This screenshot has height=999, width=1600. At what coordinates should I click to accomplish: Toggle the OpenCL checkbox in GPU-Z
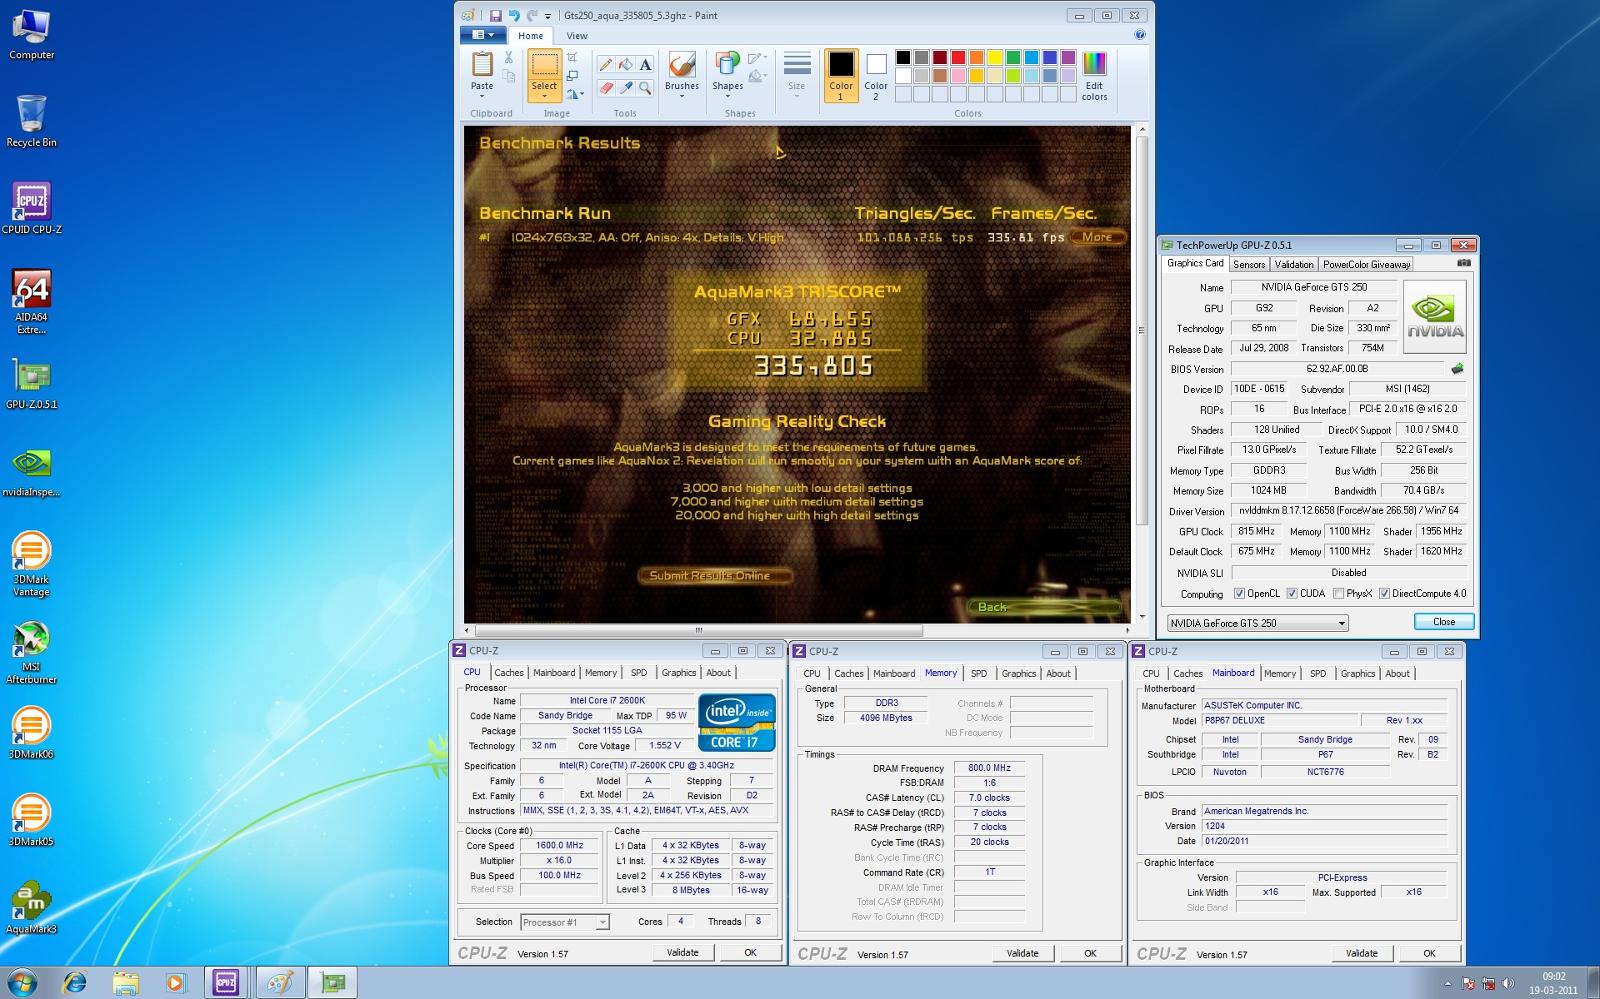[x=1239, y=594]
